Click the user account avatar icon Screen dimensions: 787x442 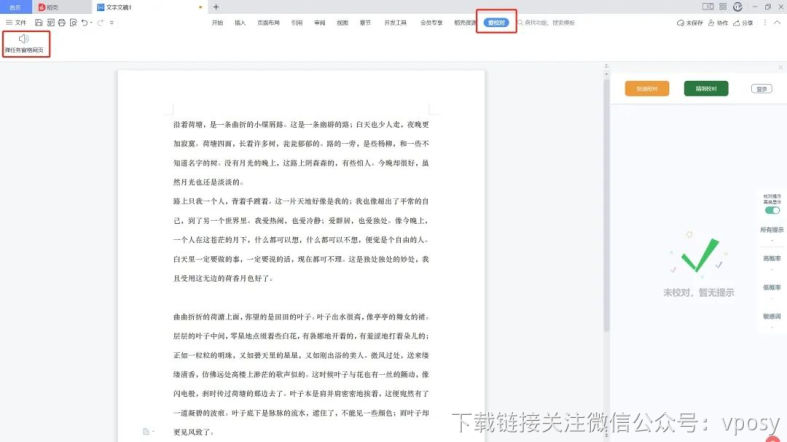pyautogui.click(x=737, y=7)
